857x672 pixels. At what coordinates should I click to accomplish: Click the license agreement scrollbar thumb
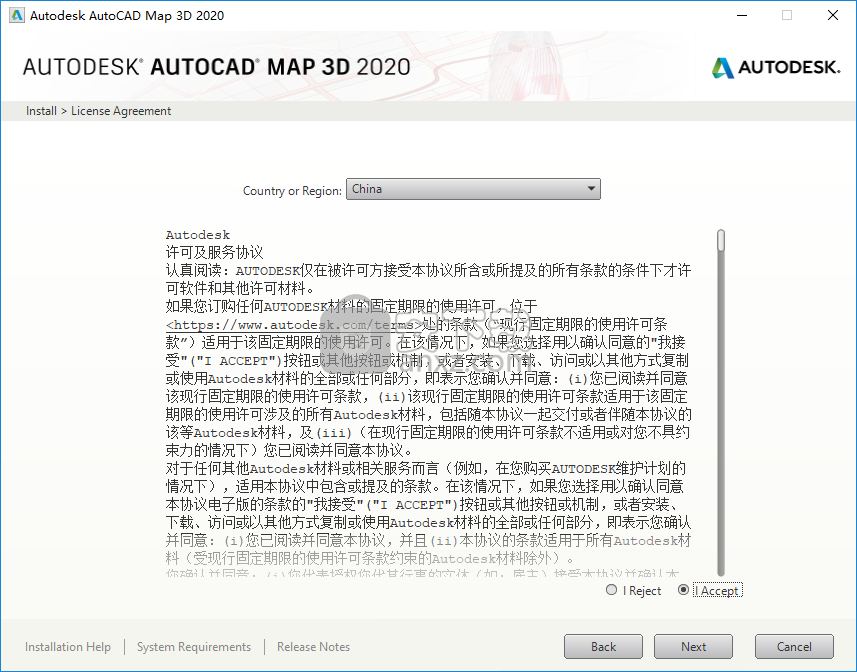(721, 241)
